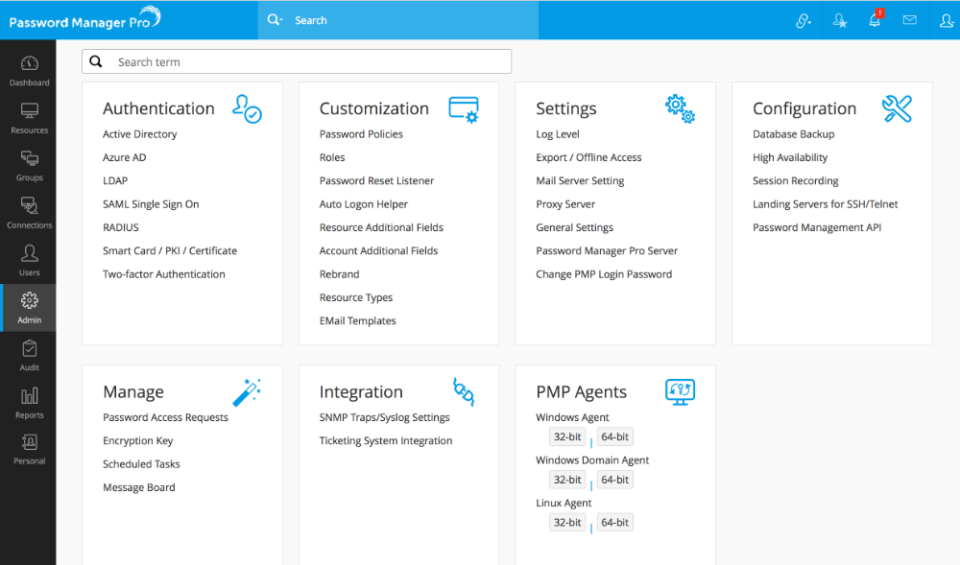Open the Rebrand option
This screenshot has width=960, height=565.
339,274
